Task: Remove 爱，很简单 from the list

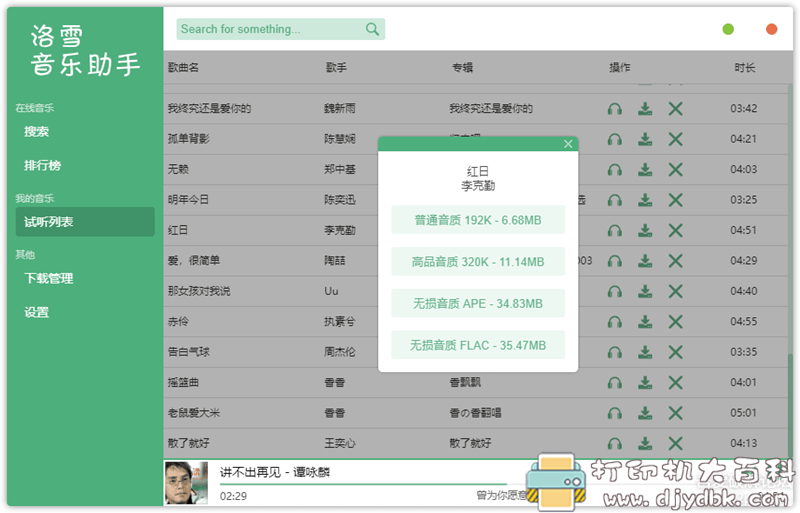Action: click(x=676, y=261)
